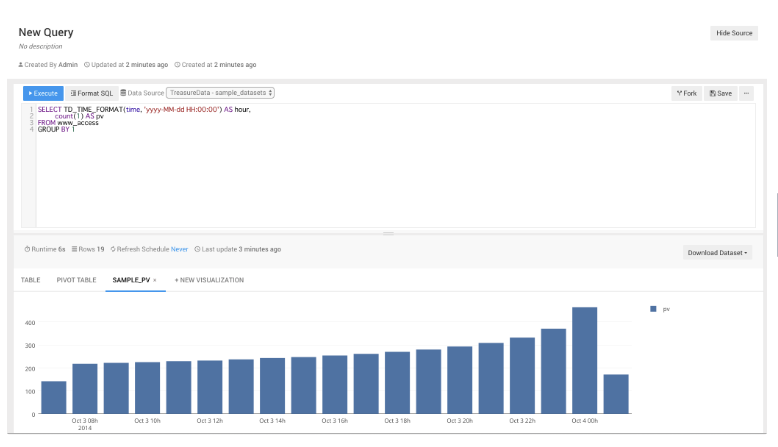Open the SAMPLE_PV tab arrow menu
The height and width of the screenshot is (447, 778).
tap(154, 281)
